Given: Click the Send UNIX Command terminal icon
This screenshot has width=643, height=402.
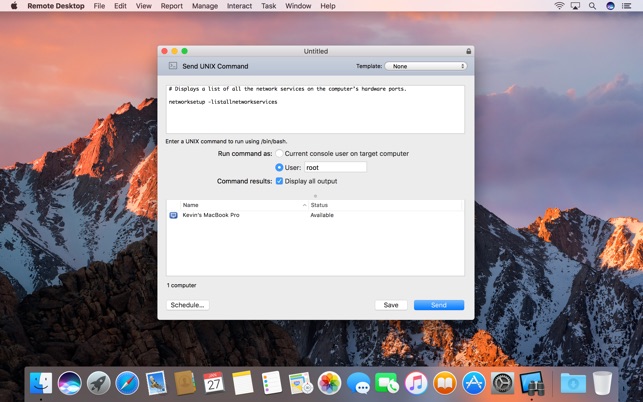Looking at the screenshot, I should click(173, 66).
